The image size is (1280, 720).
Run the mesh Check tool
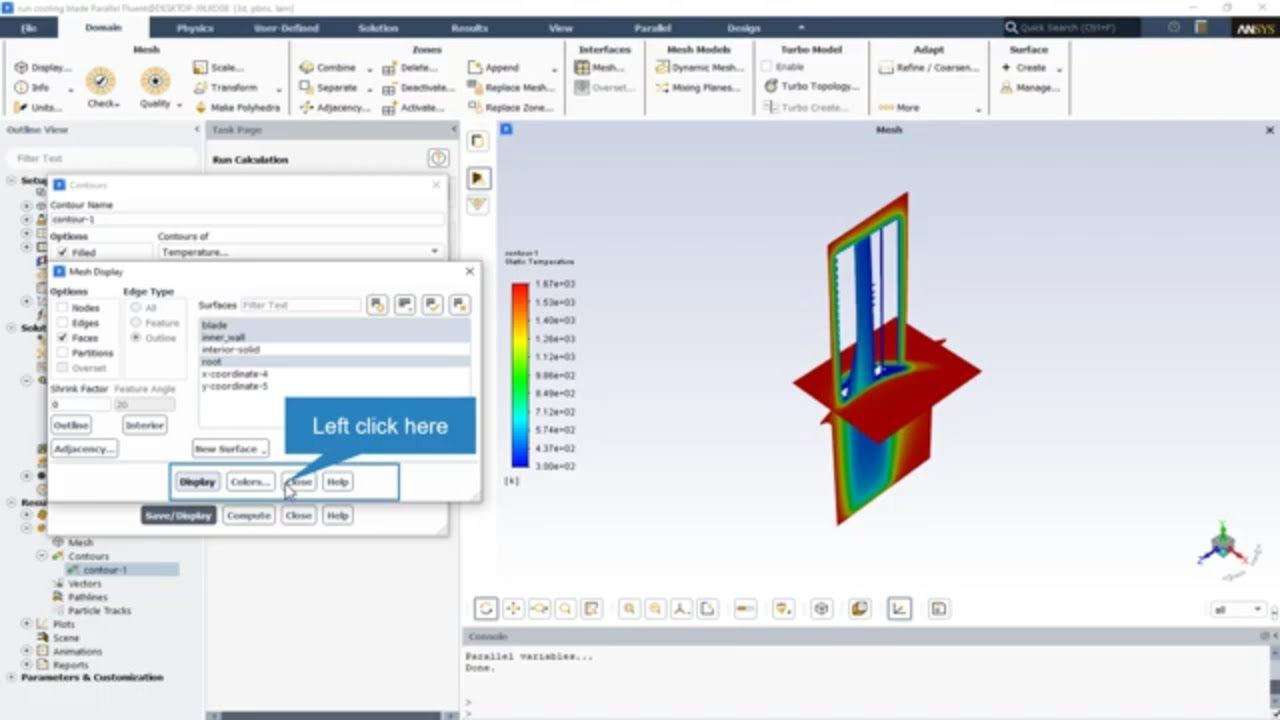pos(101,86)
